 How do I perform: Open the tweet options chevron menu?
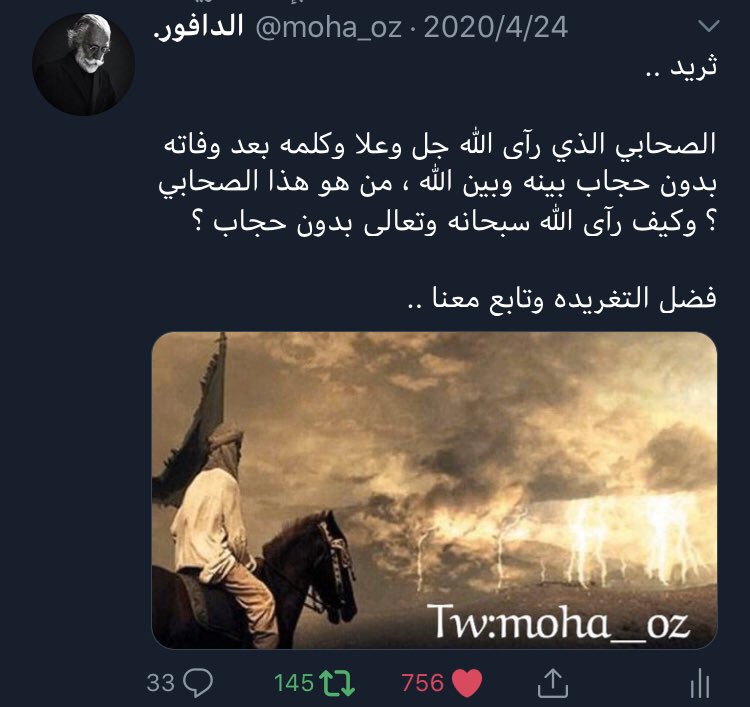pyautogui.click(x=708, y=25)
